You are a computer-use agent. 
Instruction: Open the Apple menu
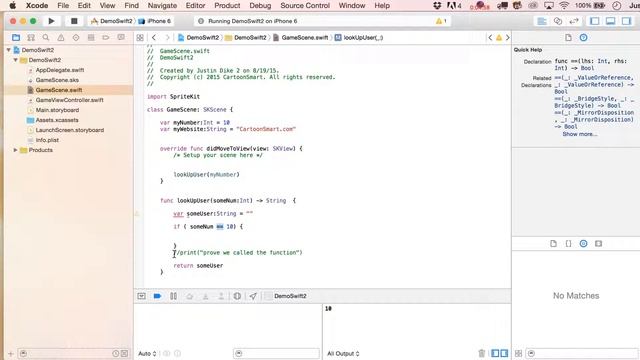click(x=13, y=6)
